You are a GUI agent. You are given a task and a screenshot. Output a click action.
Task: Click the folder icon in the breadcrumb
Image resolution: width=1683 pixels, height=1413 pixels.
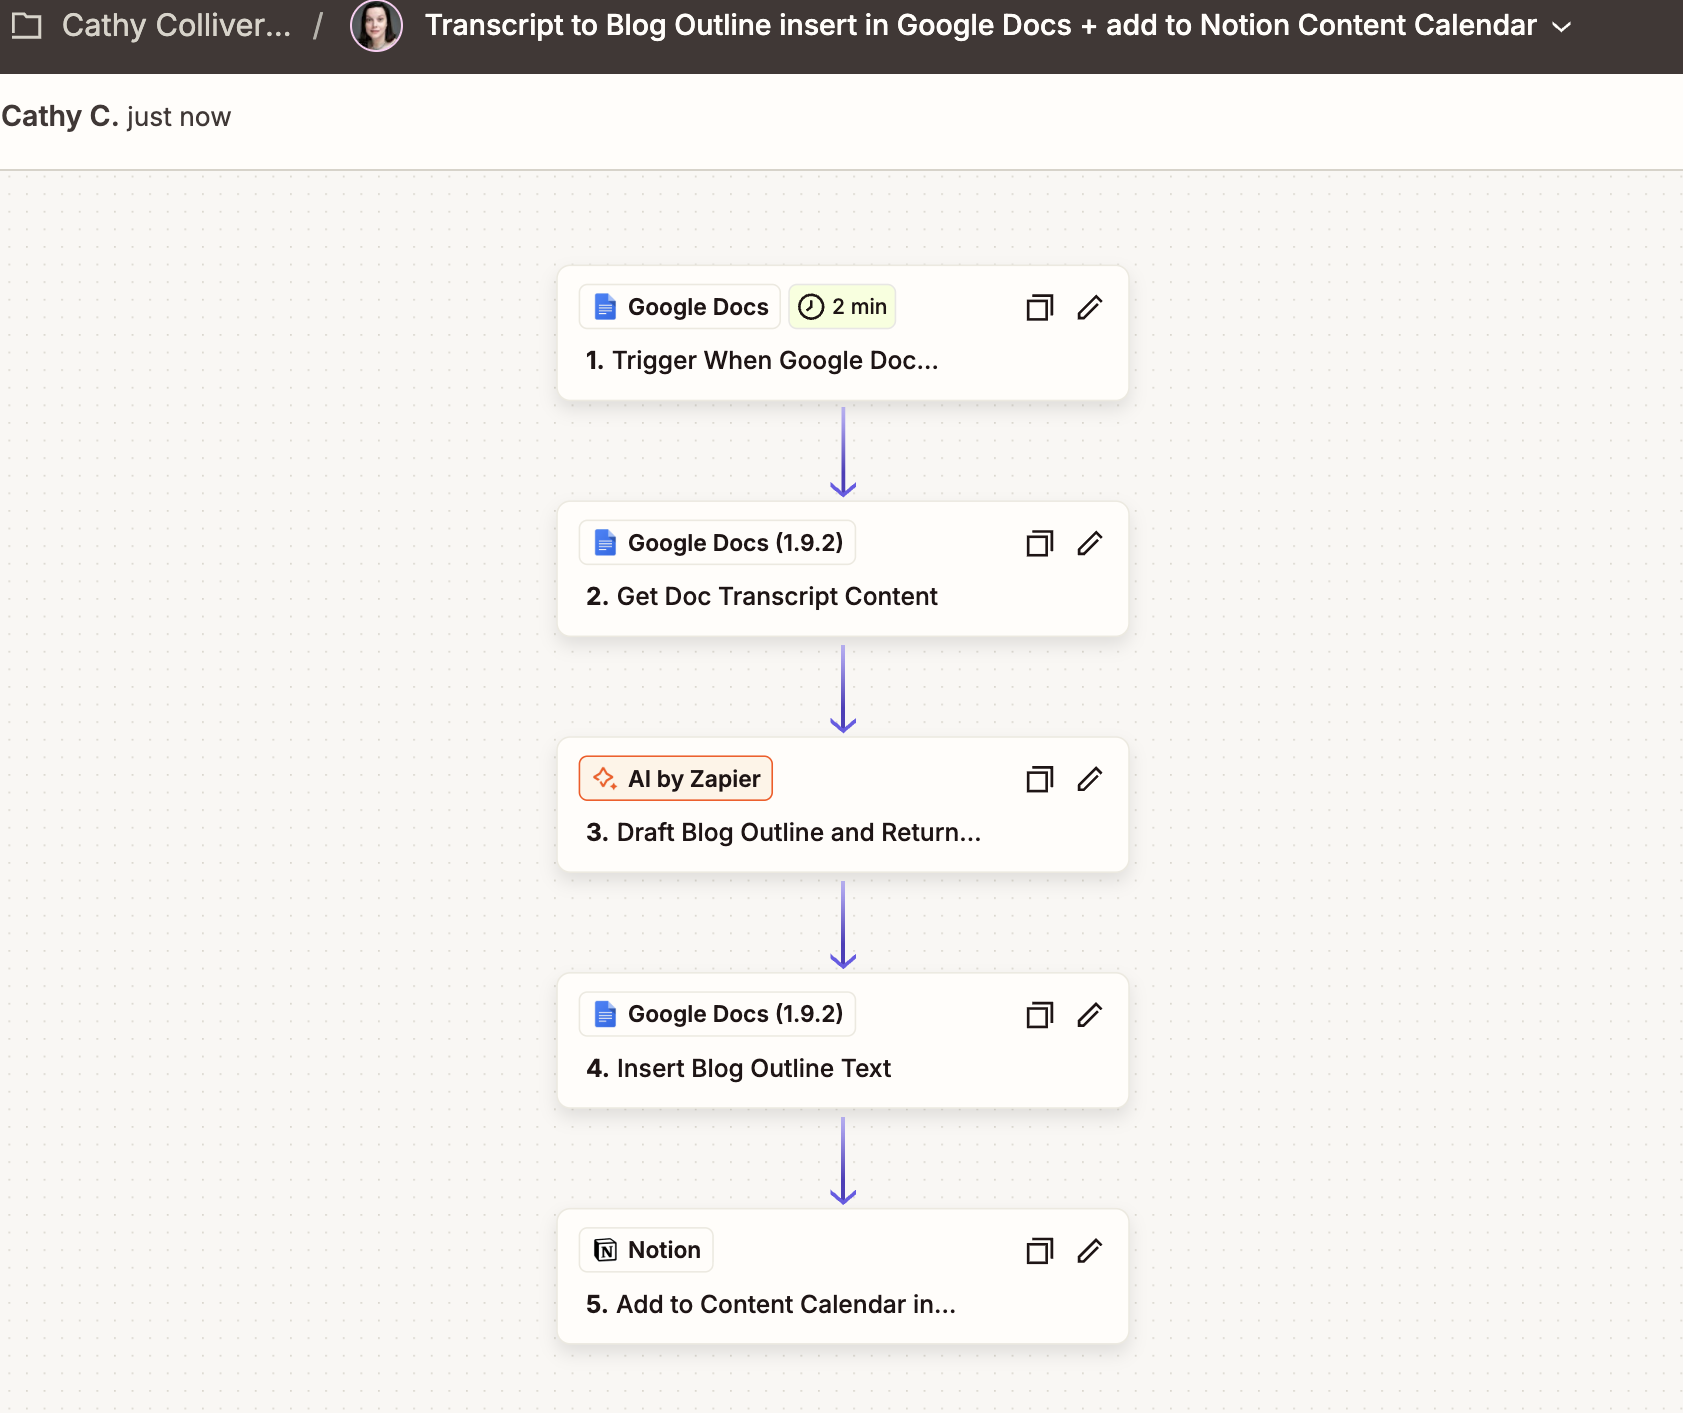coord(27,25)
